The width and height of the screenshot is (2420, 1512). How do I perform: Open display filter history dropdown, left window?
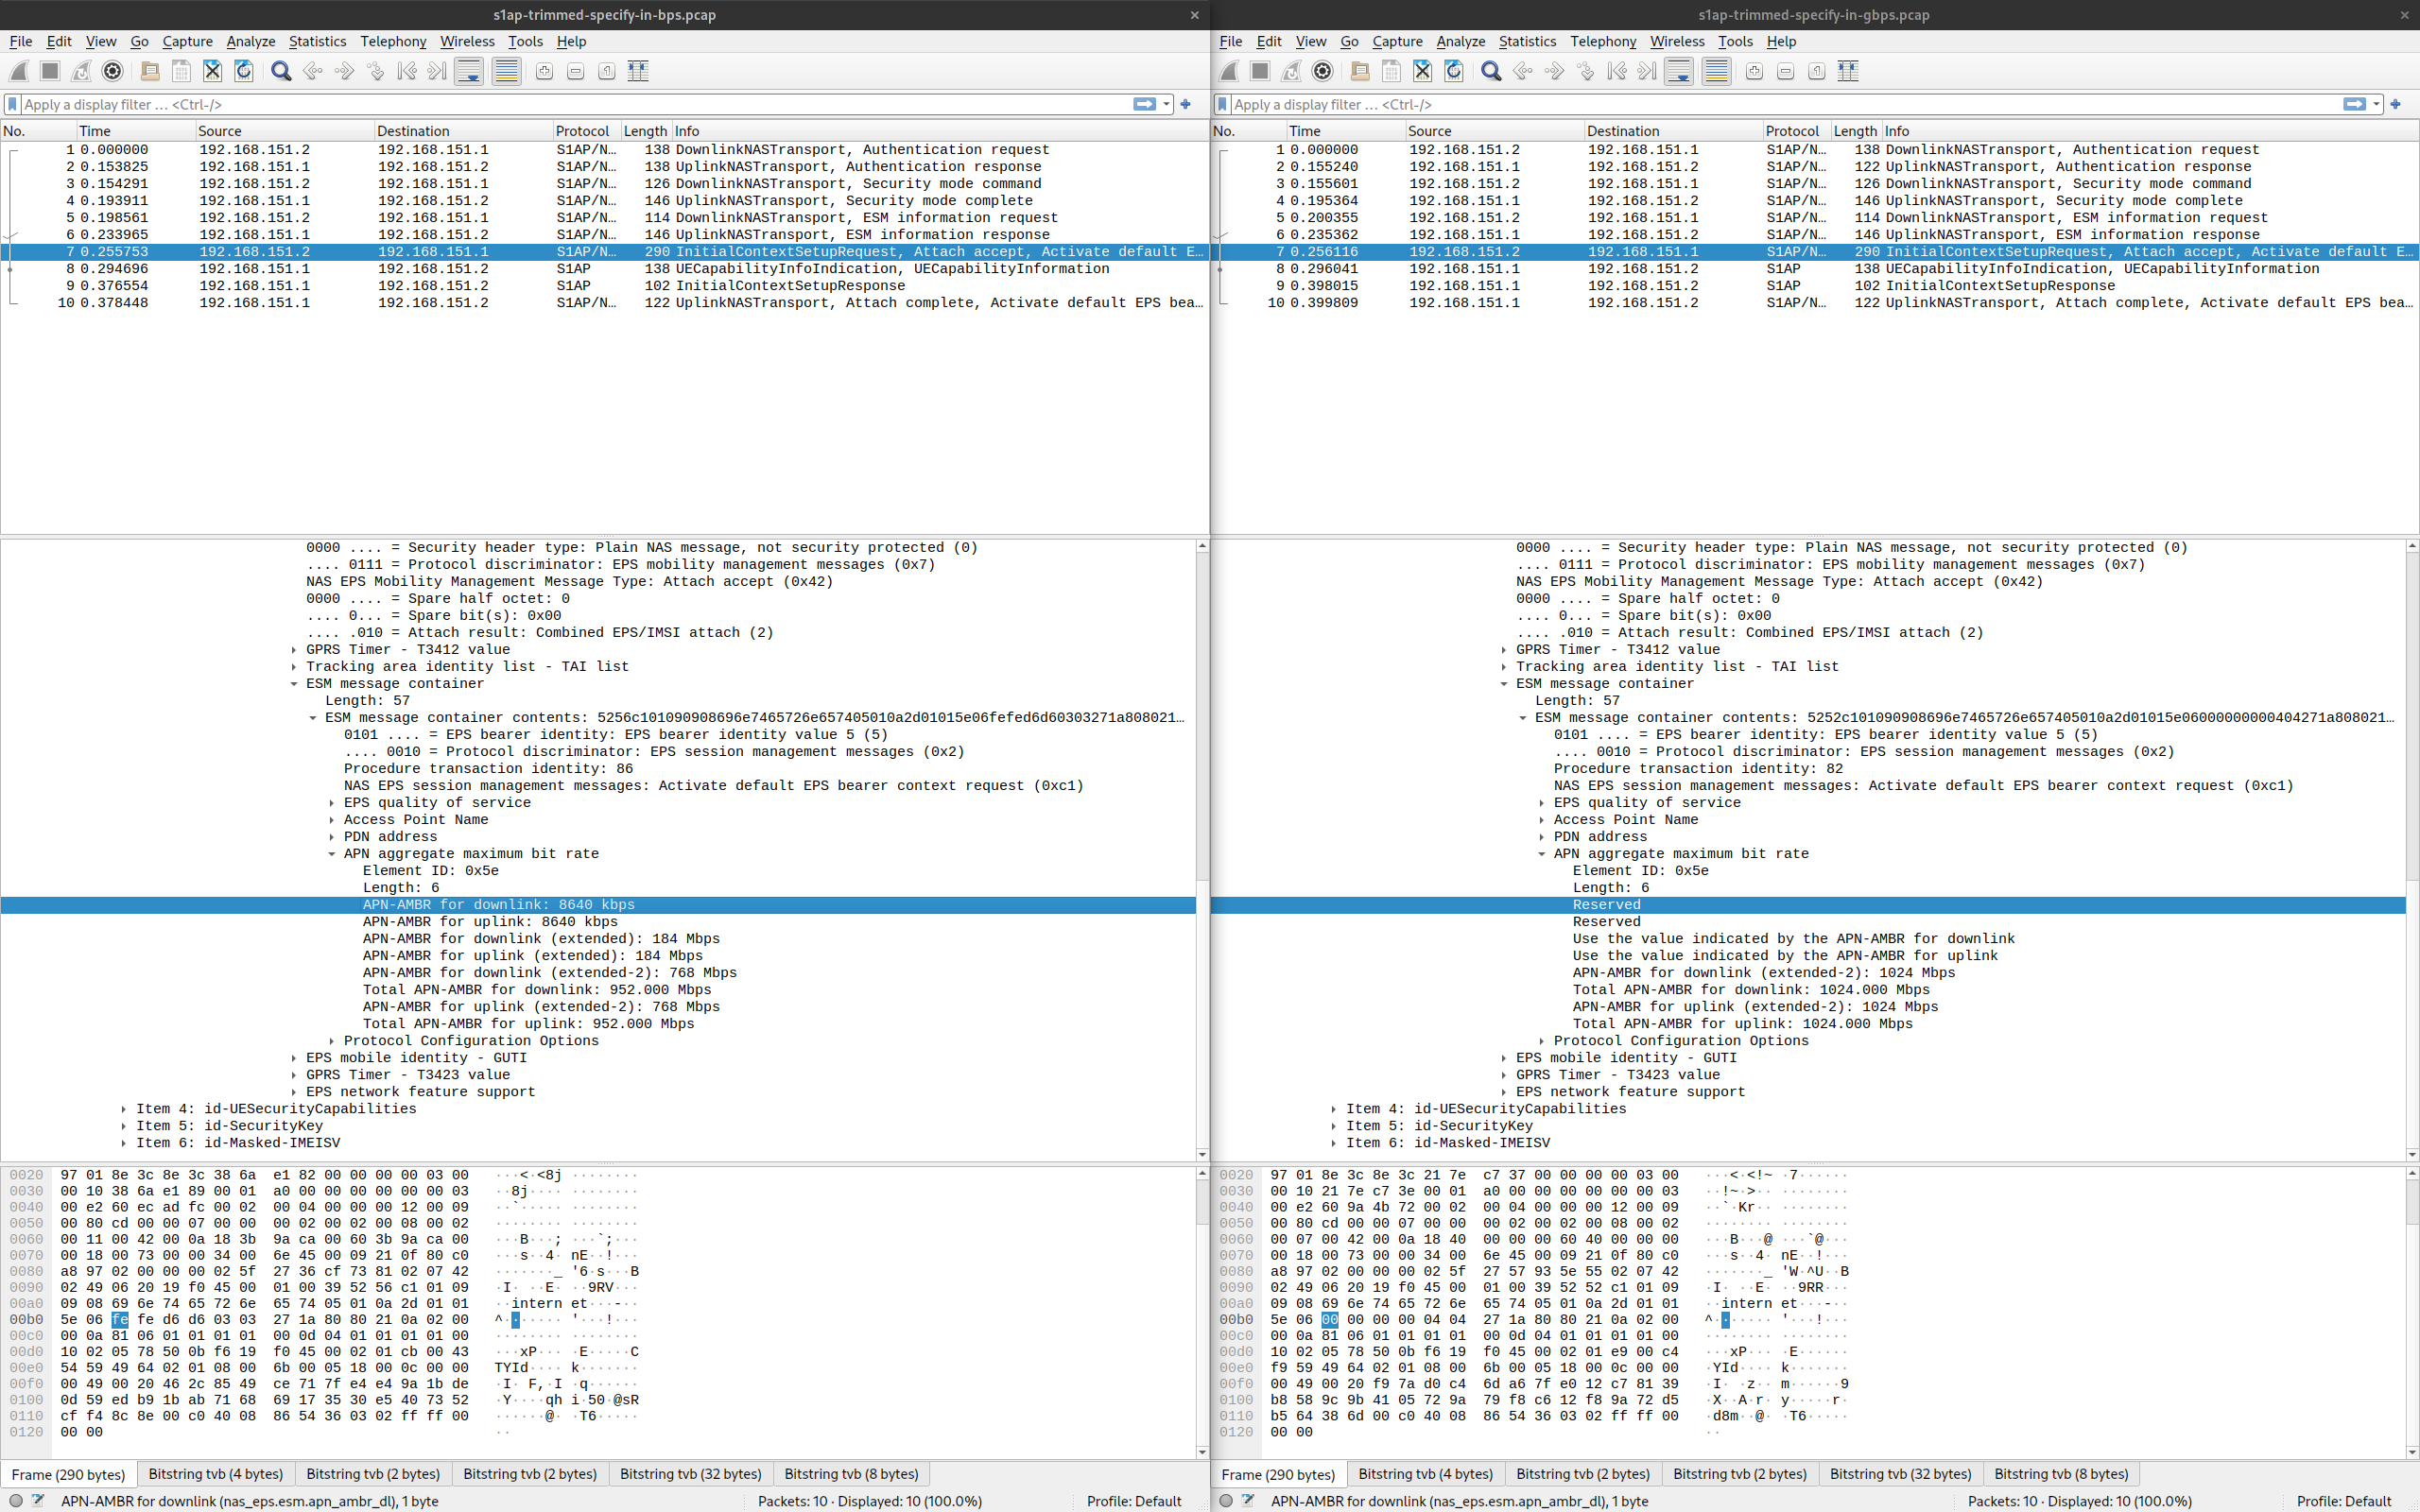[1166, 104]
